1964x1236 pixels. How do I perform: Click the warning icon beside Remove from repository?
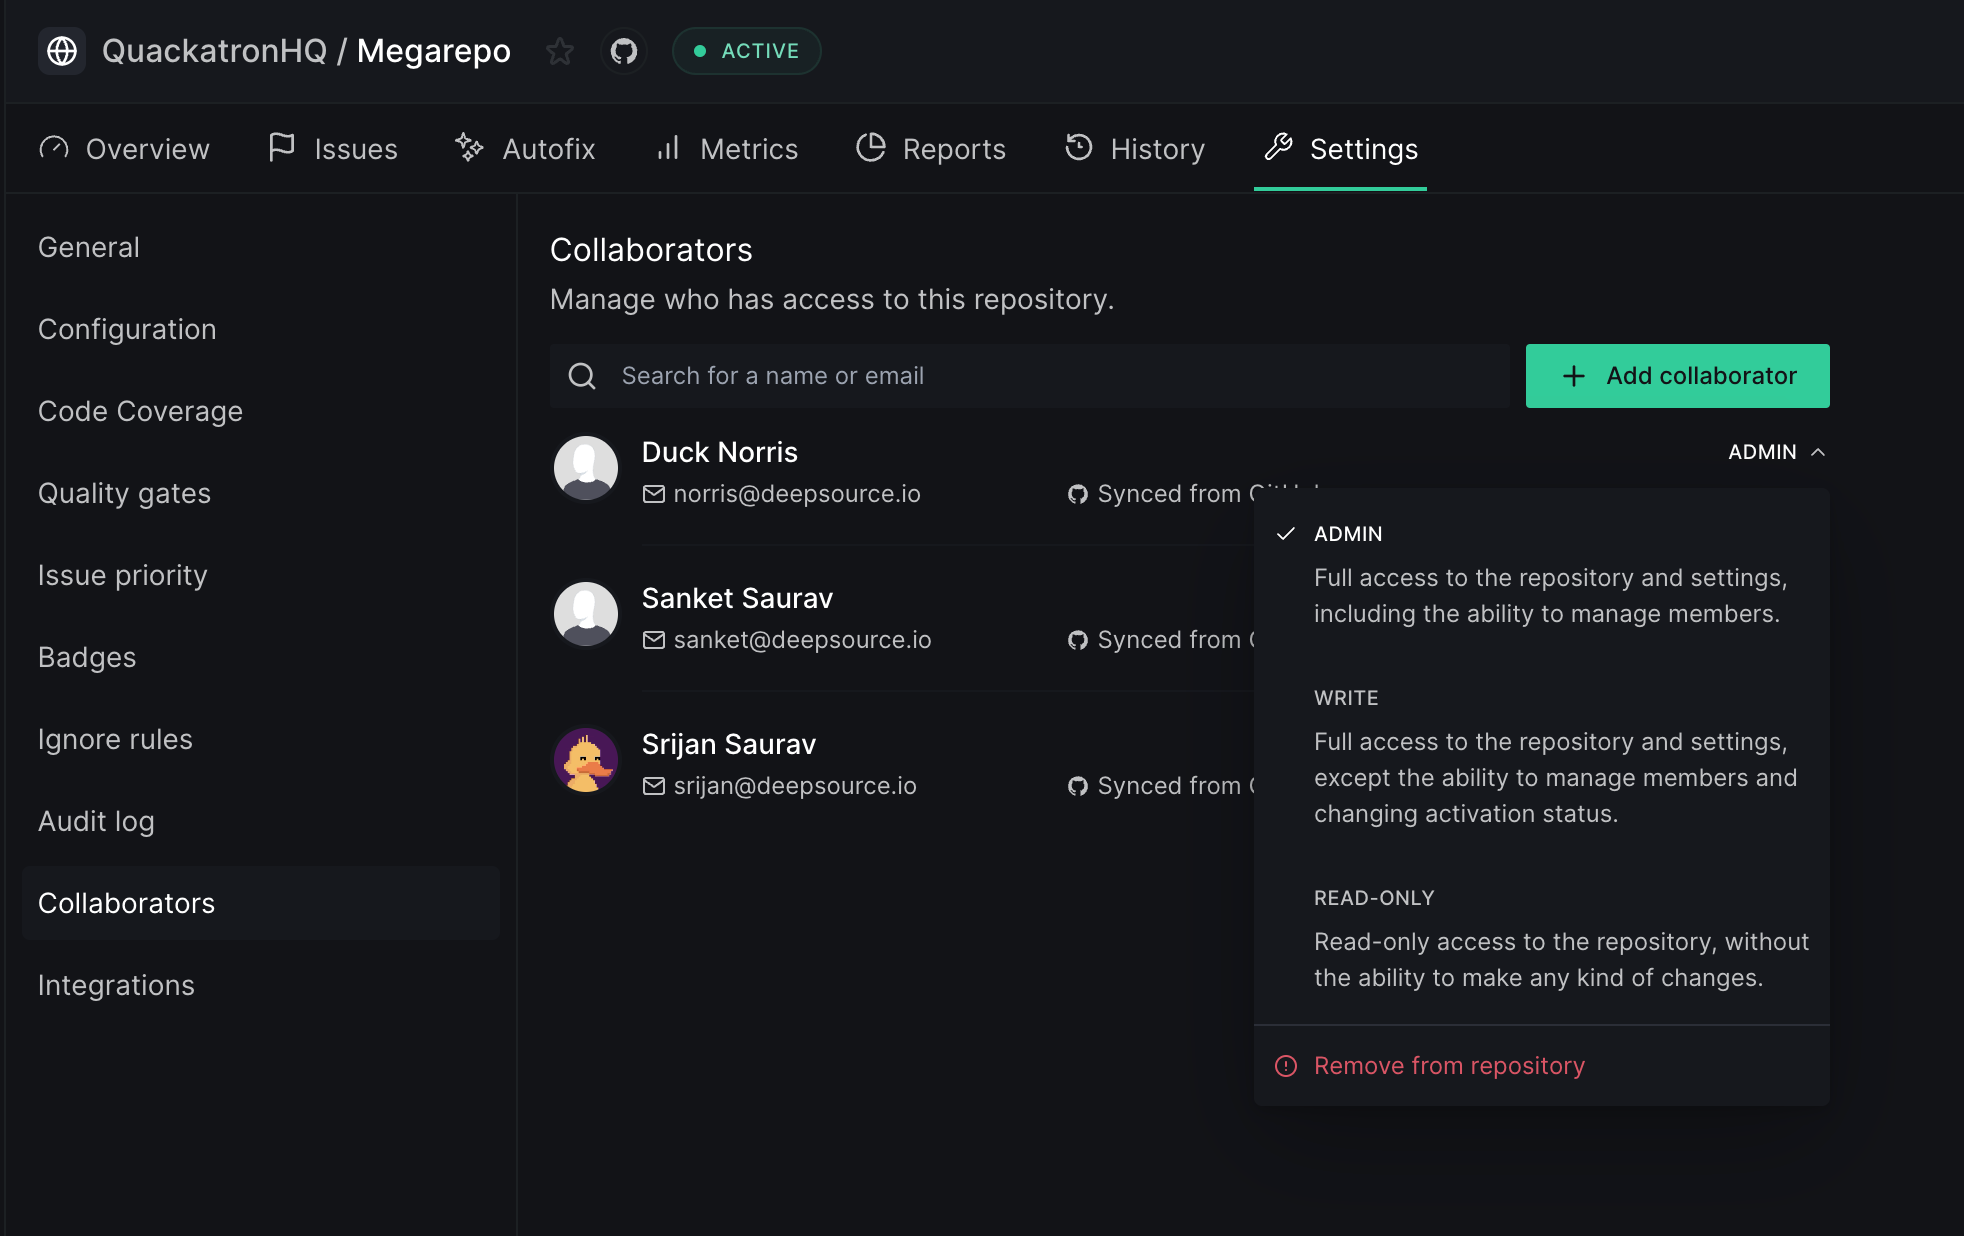[x=1286, y=1066]
